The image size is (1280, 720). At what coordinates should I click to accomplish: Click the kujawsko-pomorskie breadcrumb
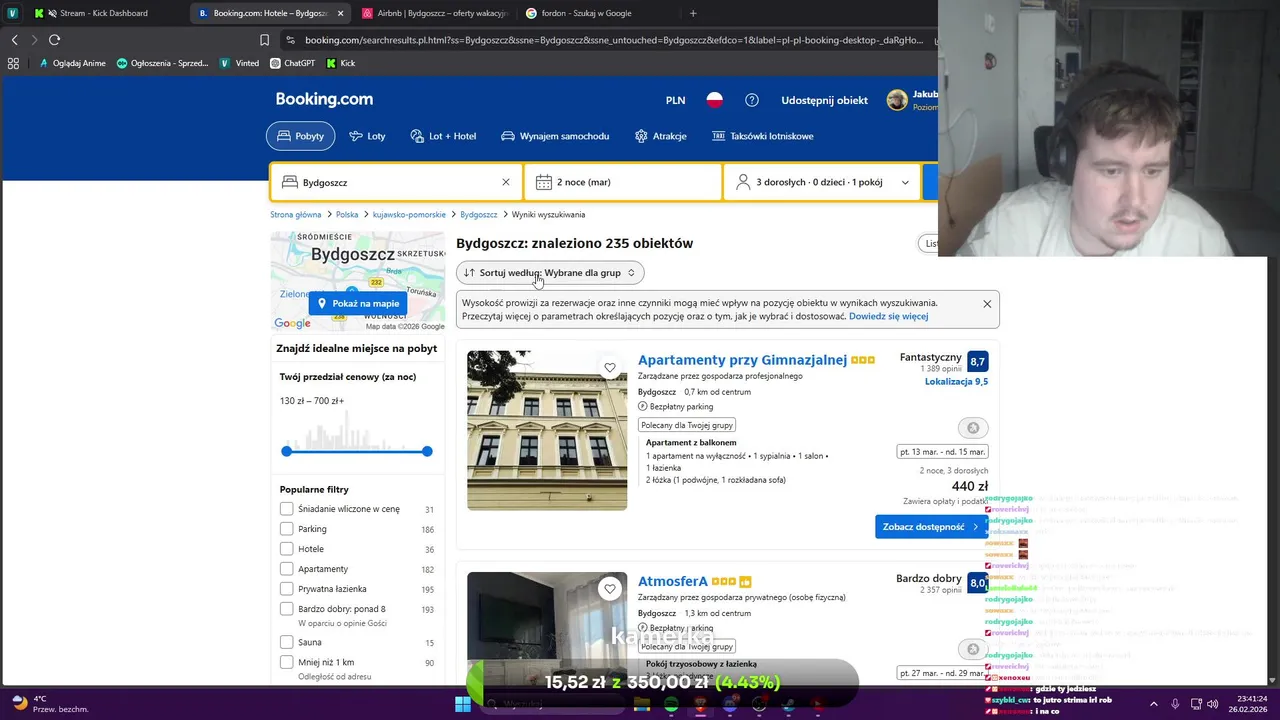(409, 214)
